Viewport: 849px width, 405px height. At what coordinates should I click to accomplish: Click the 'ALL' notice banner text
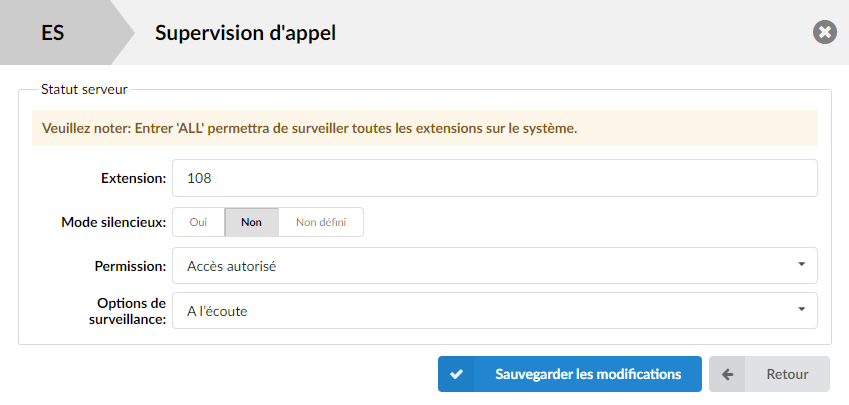pyautogui.click(x=310, y=129)
